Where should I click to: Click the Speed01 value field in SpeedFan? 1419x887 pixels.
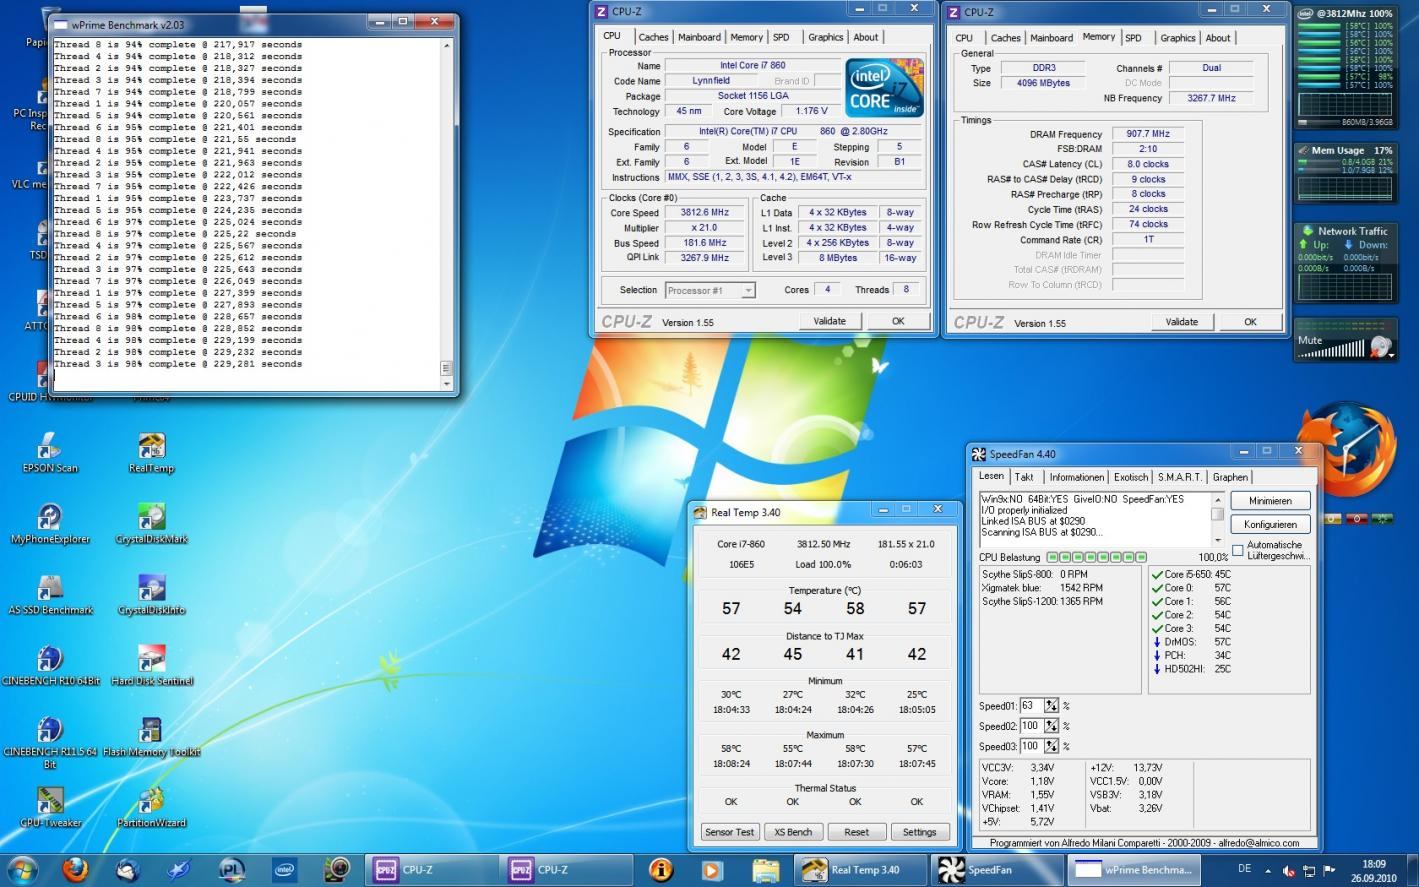coord(1031,706)
